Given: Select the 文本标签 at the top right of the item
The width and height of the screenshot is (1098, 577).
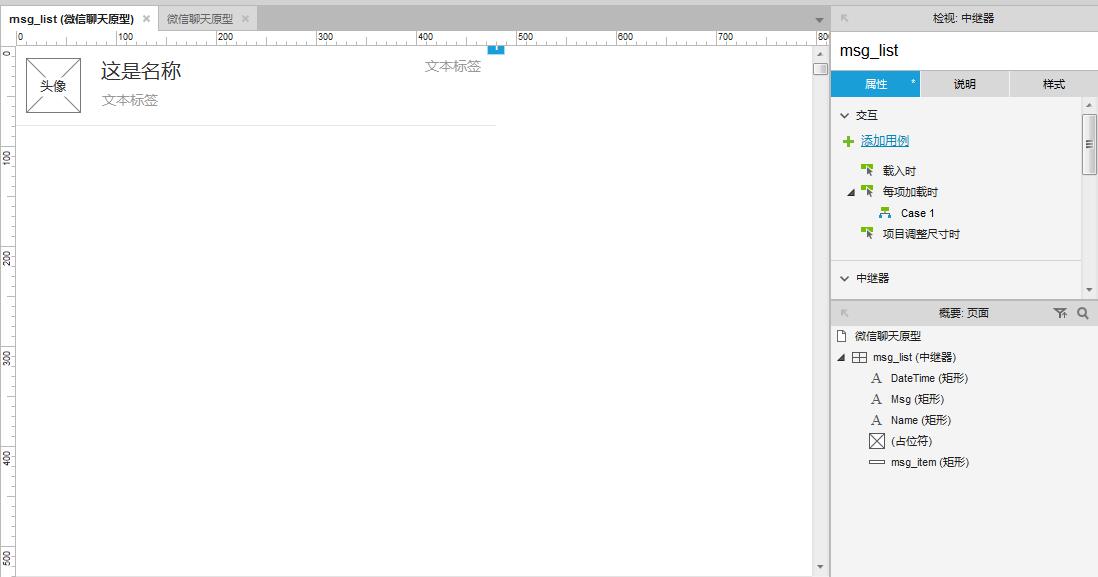Looking at the screenshot, I should click(452, 67).
